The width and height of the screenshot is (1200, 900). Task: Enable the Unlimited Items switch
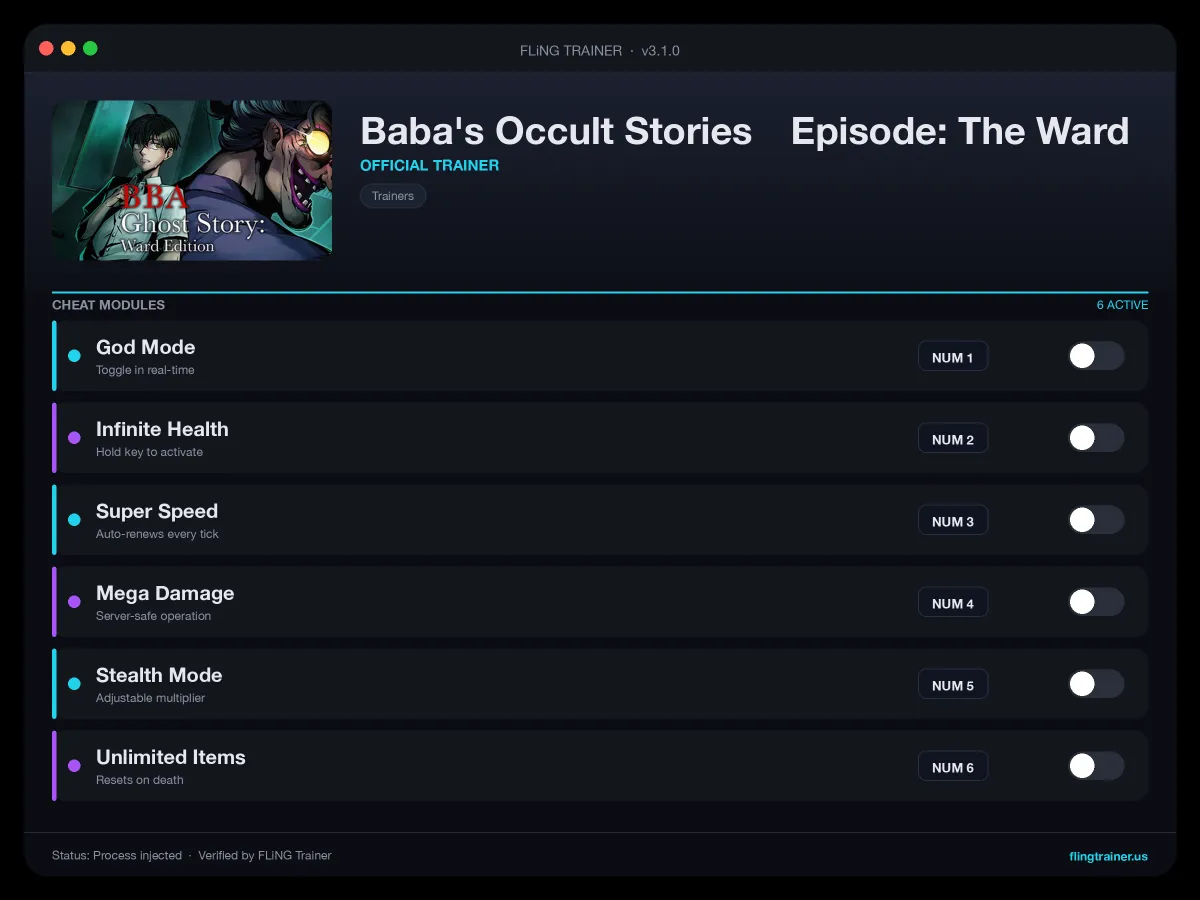[x=1096, y=766]
